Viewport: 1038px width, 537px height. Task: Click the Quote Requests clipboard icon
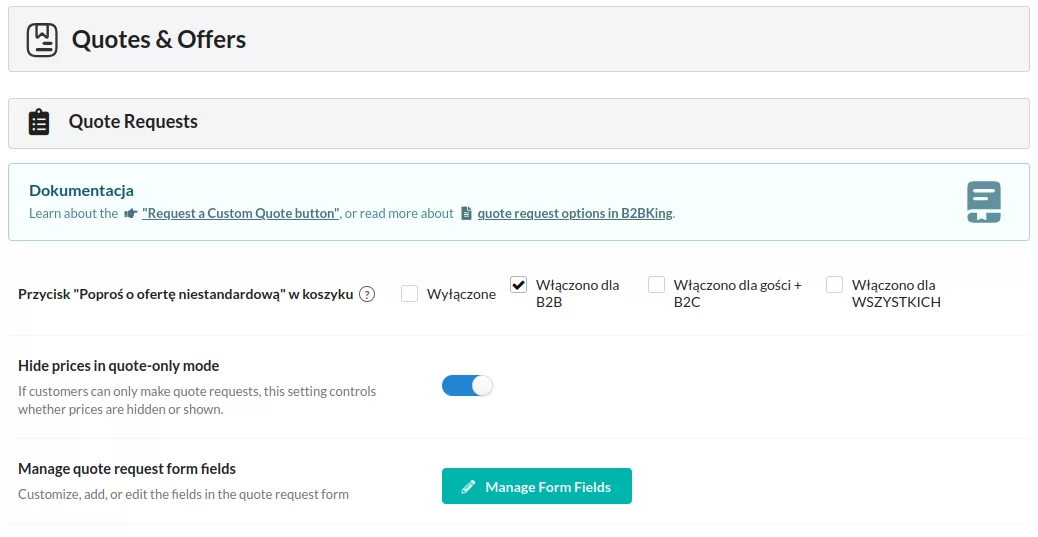click(39, 122)
